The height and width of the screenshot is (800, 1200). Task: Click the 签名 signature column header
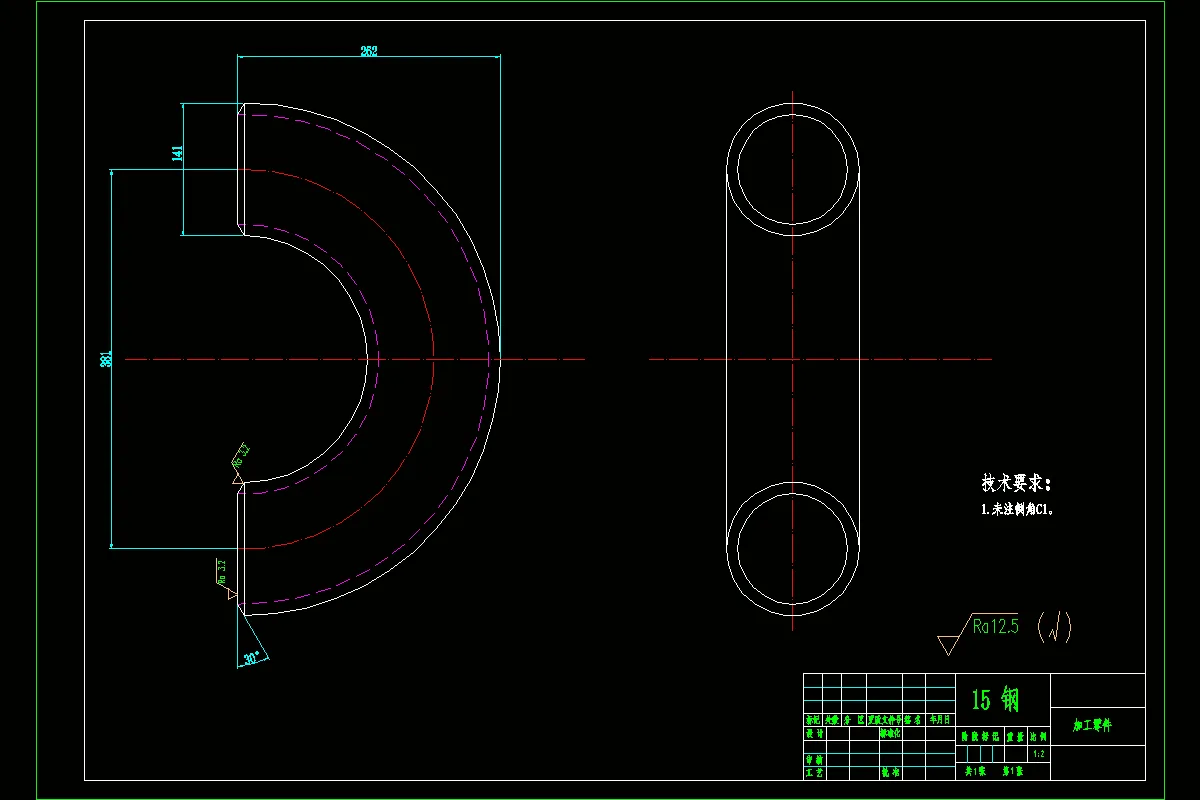913,720
